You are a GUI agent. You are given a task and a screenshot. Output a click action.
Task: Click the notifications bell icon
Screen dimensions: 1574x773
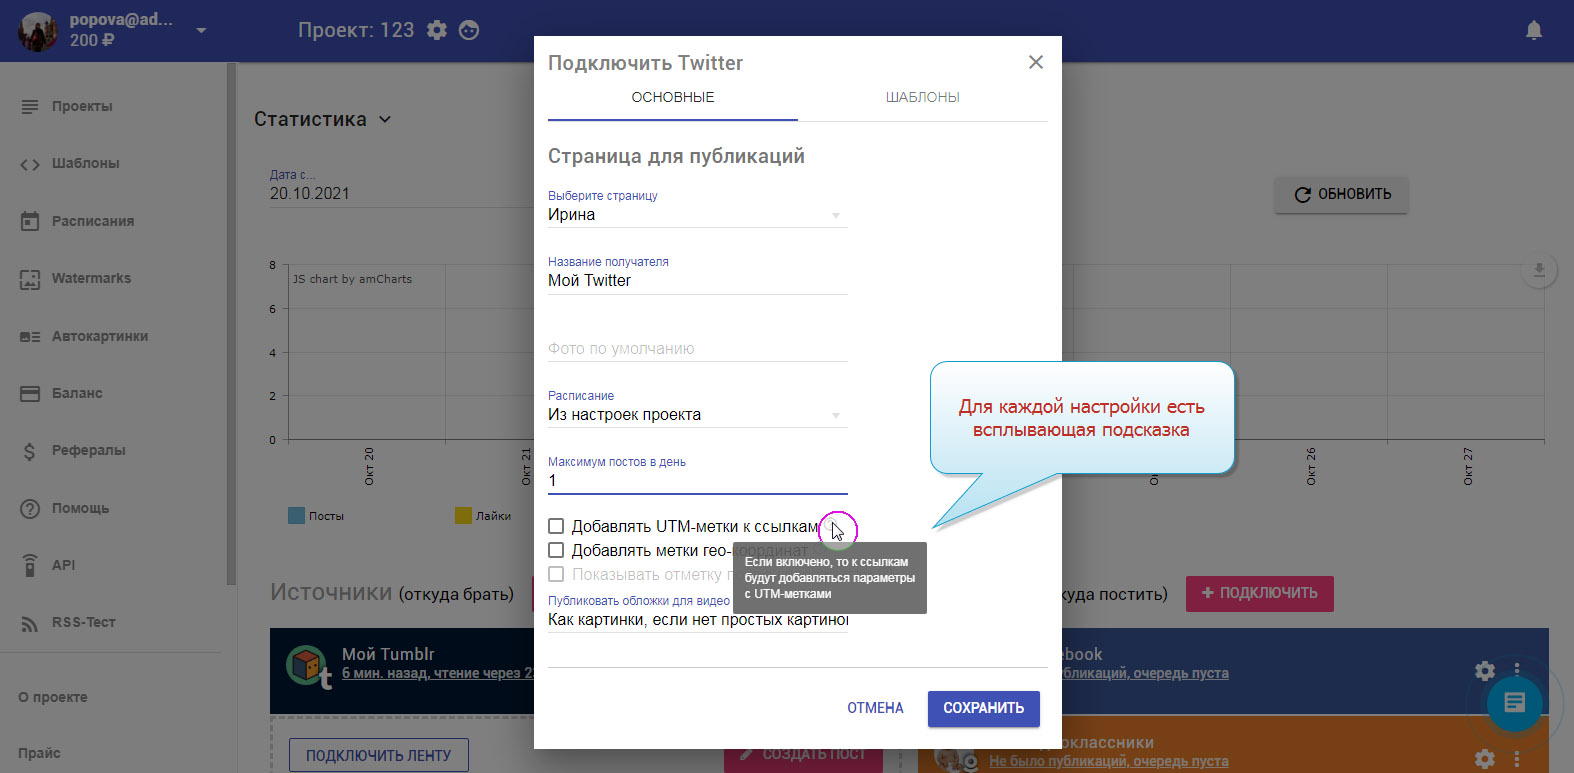click(x=1533, y=30)
